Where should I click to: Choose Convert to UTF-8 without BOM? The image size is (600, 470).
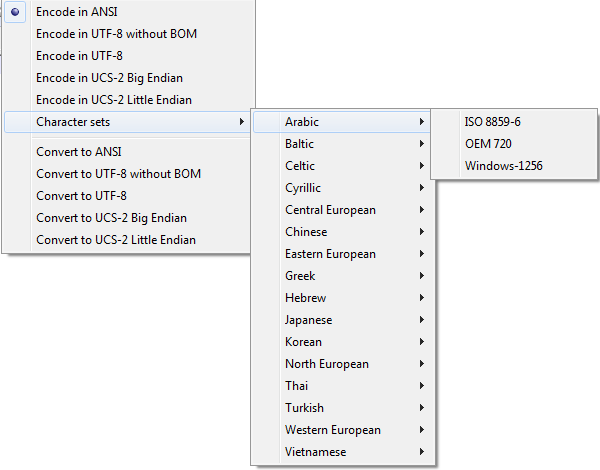pos(118,174)
